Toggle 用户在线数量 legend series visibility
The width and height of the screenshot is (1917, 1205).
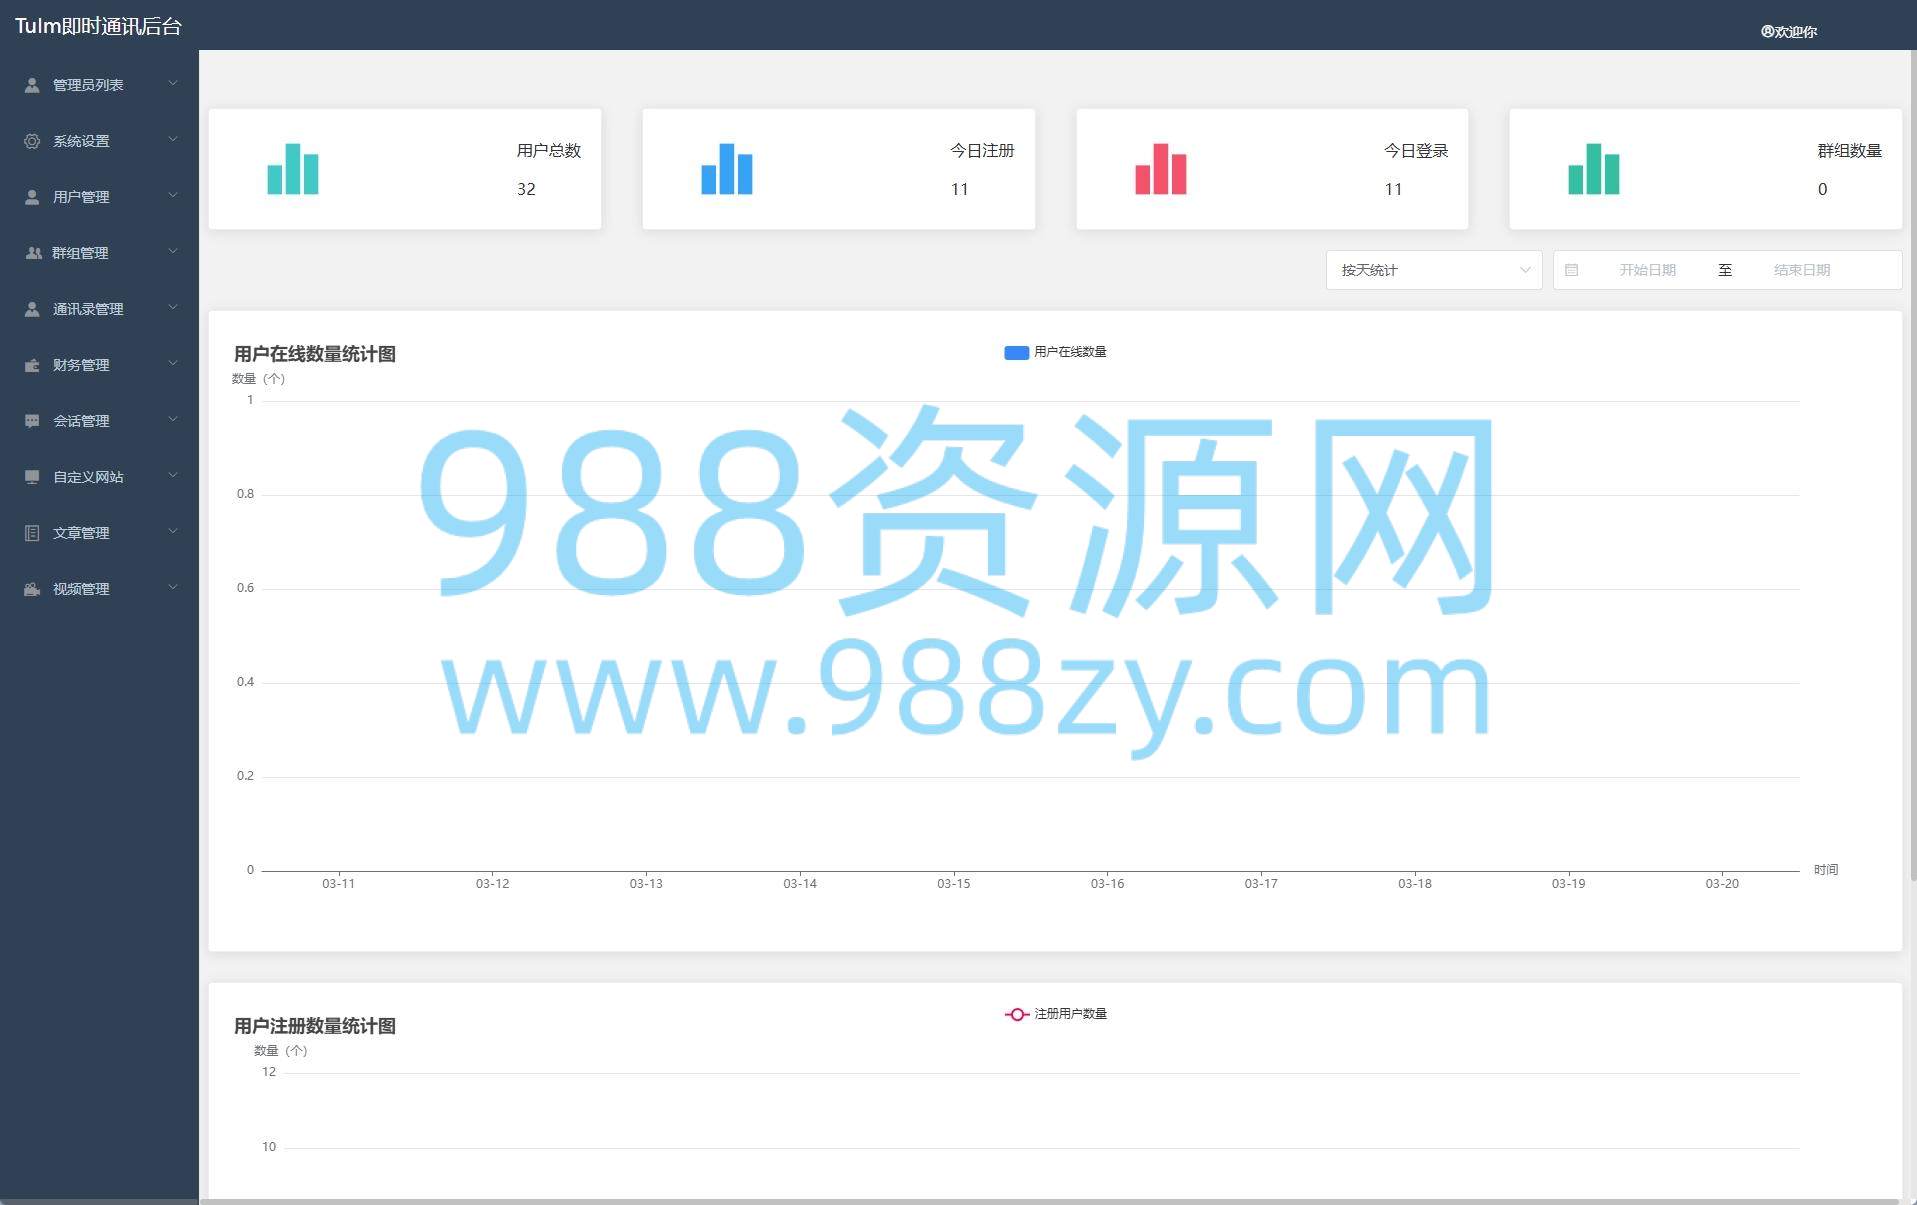pyautogui.click(x=1055, y=352)
